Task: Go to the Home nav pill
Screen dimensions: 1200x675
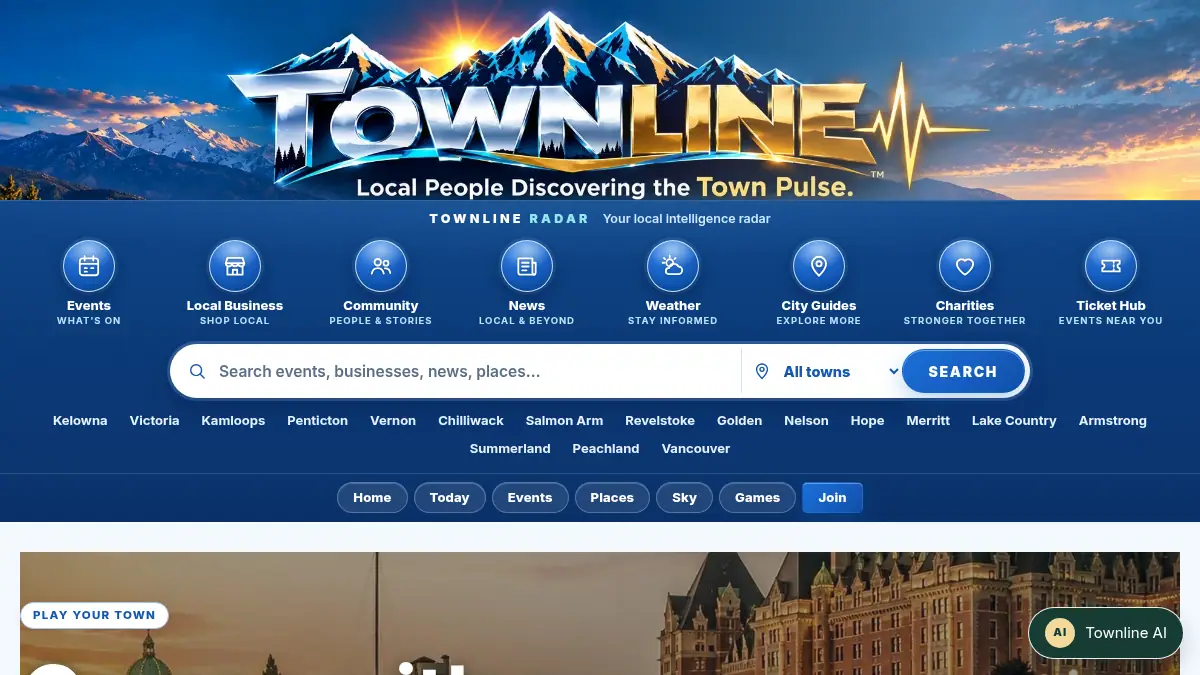Action: (372, 497)
